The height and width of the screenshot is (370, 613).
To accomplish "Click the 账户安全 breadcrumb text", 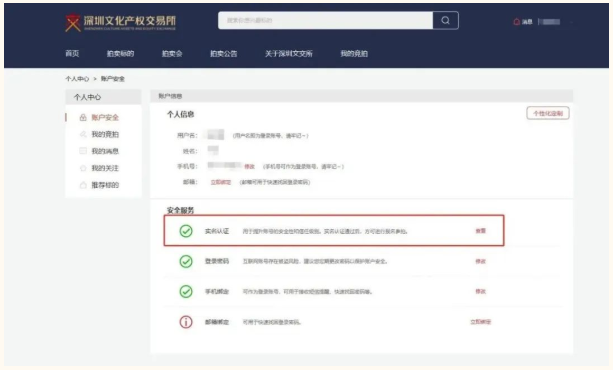I will pos(113,79).
